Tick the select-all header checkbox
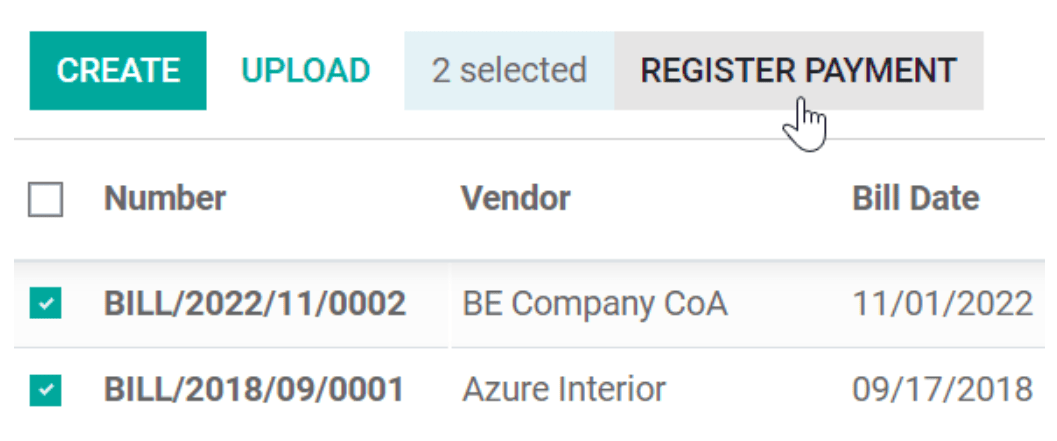Viewport: 1057px width, 441px height. coord(45,200)
